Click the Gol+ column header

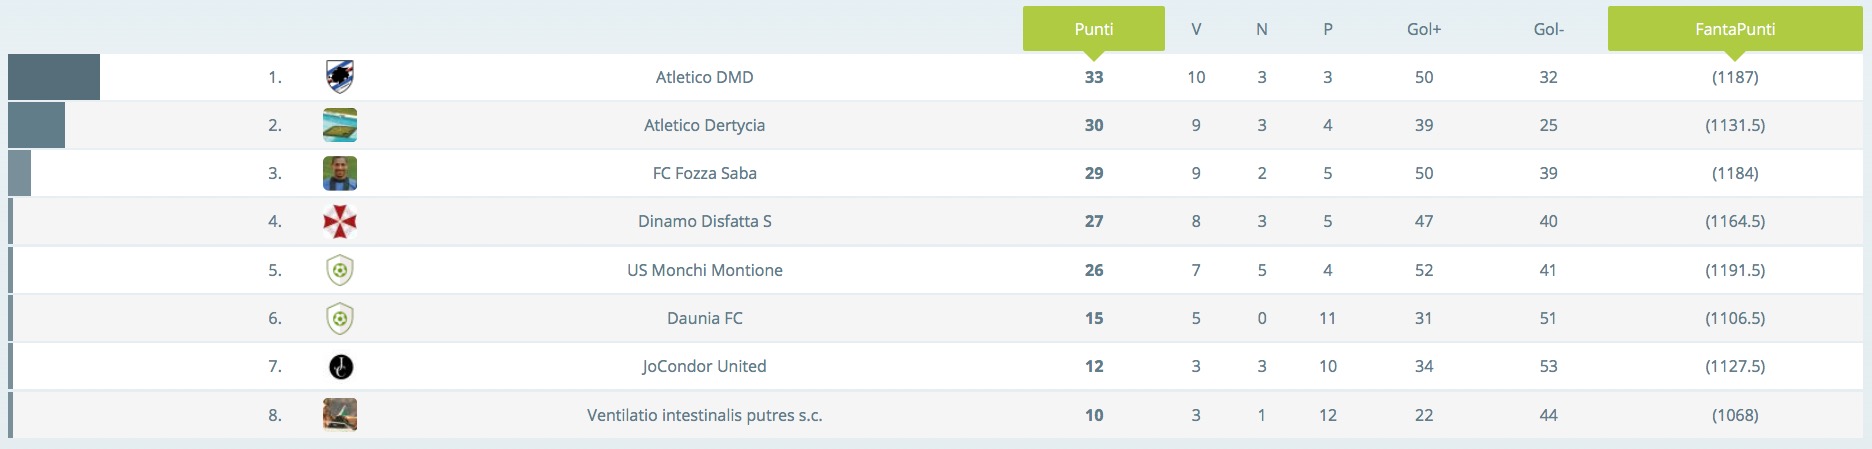tap(1424, 29)
